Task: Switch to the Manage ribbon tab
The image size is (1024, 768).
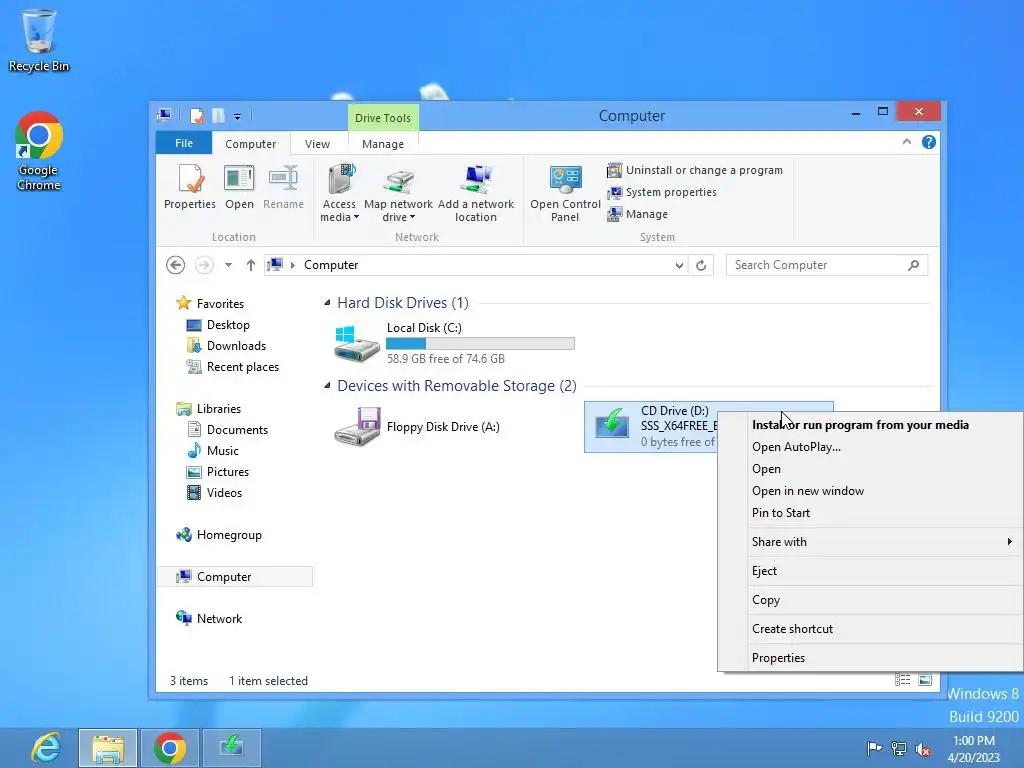Action: click(383, 144)
